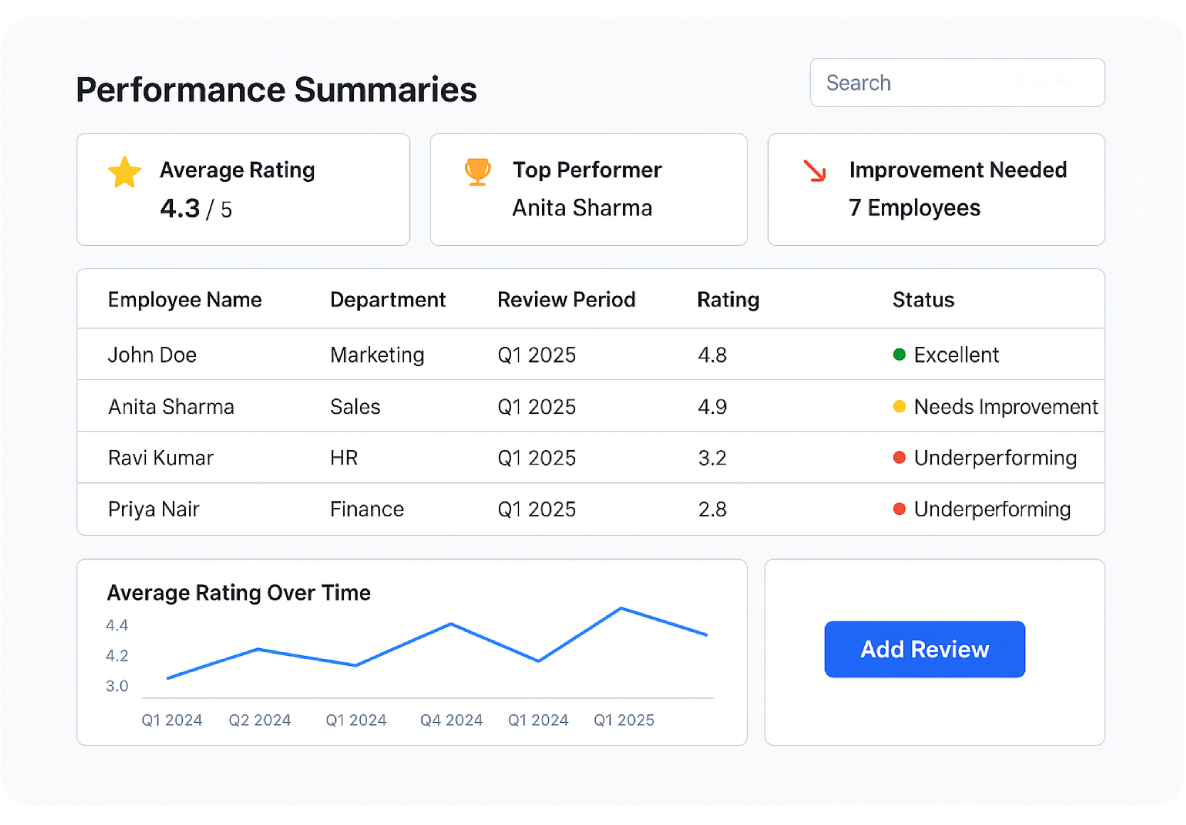
Task: Click Underperforming label in Priya Nair row
Action: [992, 510]
